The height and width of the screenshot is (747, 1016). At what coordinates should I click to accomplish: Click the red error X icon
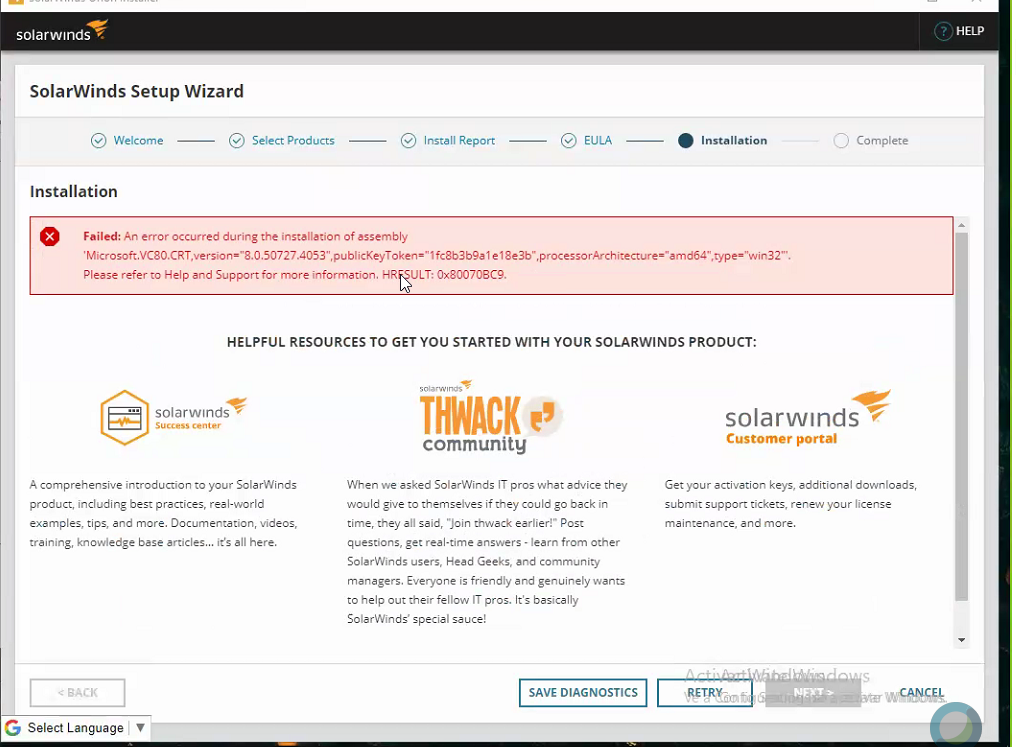[x=49, y=236]
